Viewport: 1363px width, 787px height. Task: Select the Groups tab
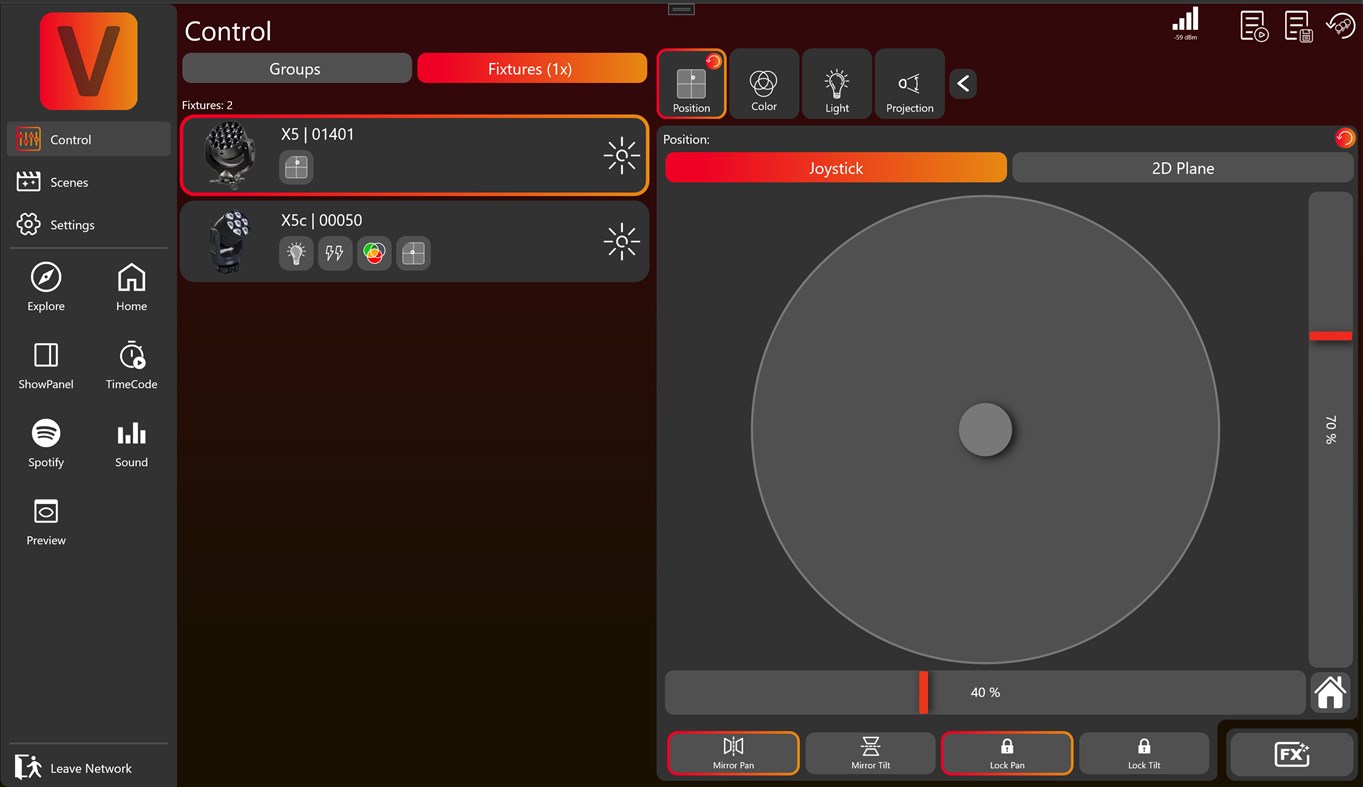tap(296, 68)
